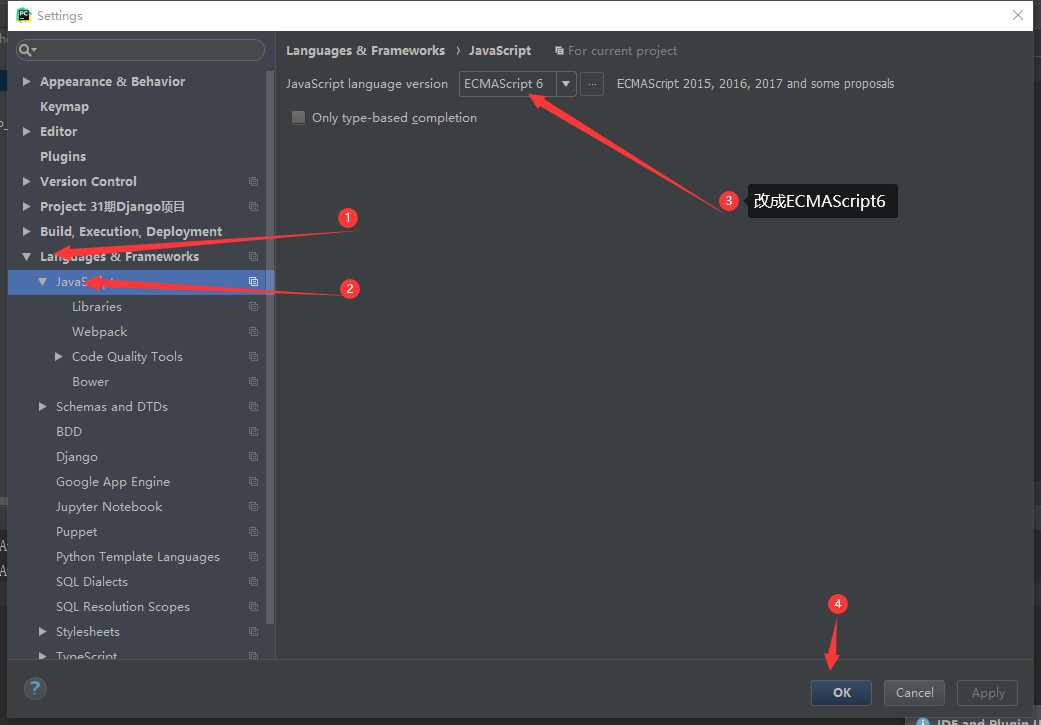
Task: Click the search magnifier icon in settings
Action: (27, 50)
